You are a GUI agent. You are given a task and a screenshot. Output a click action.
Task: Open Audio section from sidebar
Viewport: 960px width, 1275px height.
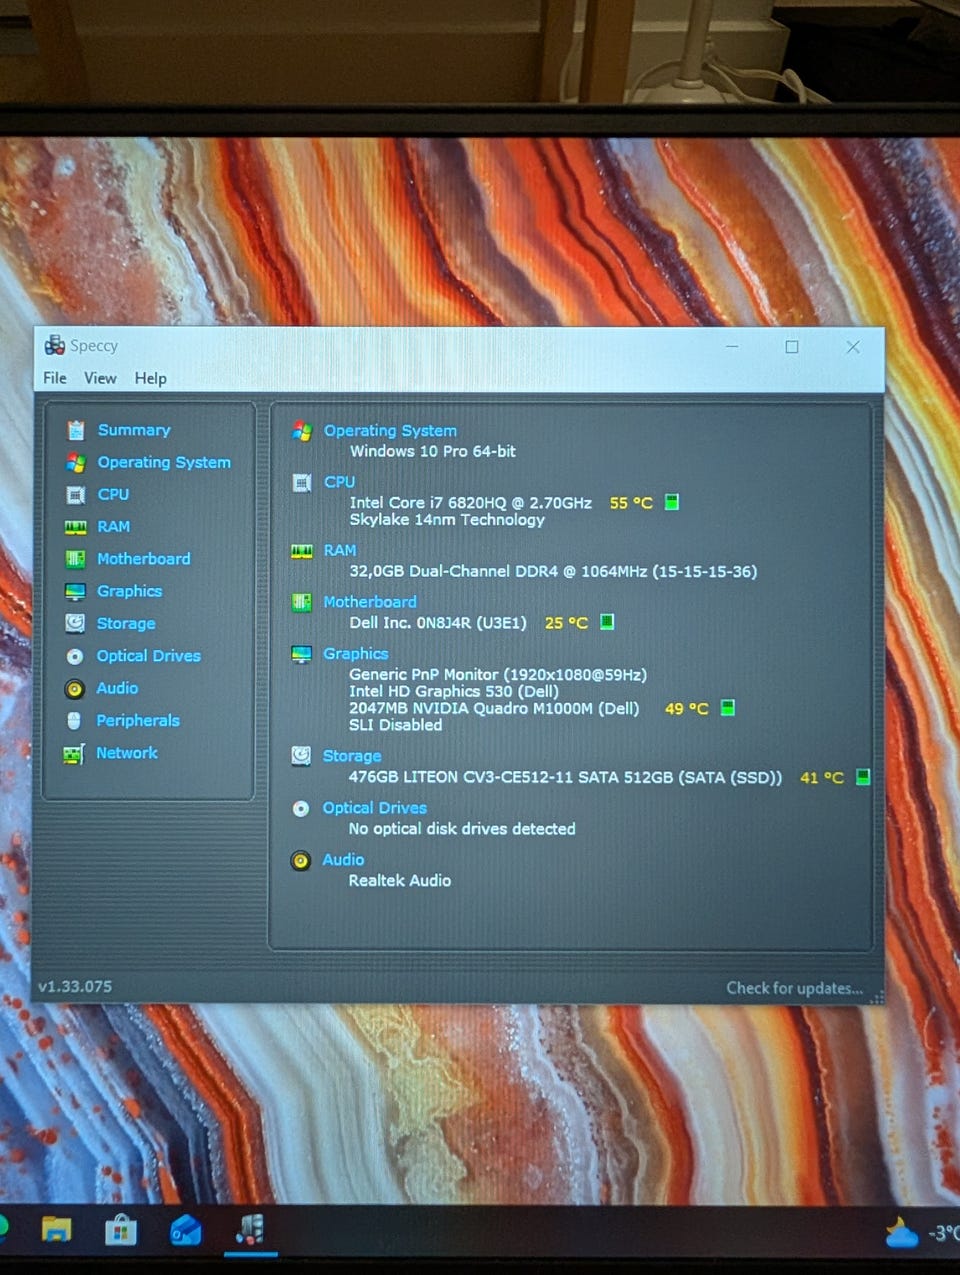click(x=117, y=688)
